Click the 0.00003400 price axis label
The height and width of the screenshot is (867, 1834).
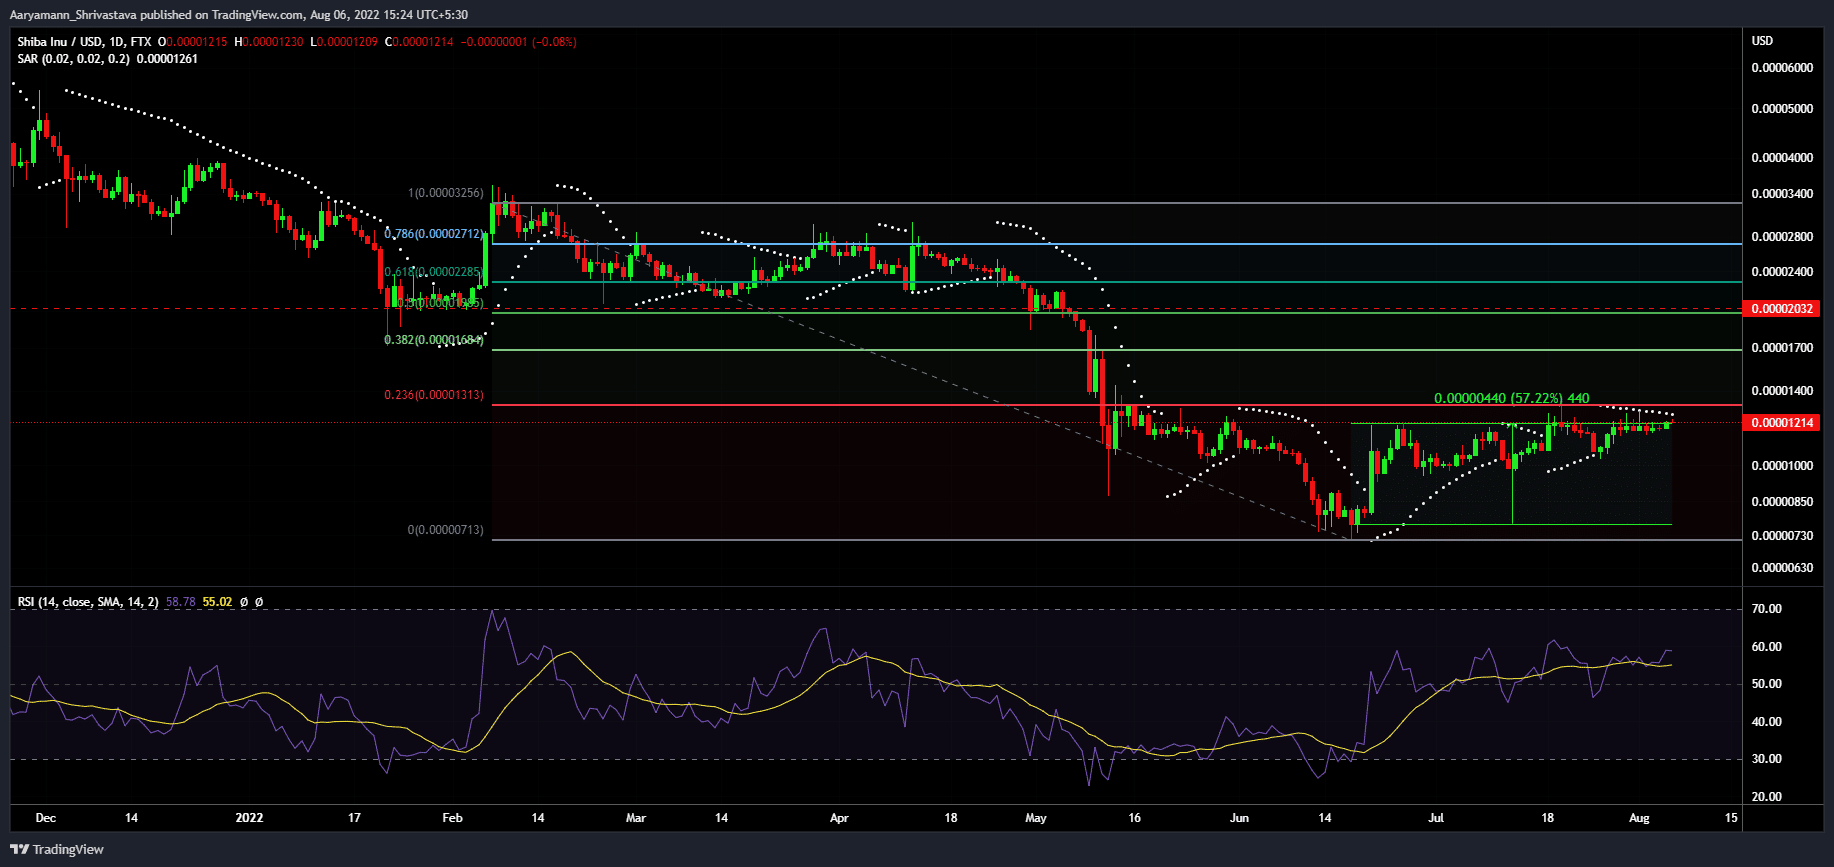point(1782,194)
